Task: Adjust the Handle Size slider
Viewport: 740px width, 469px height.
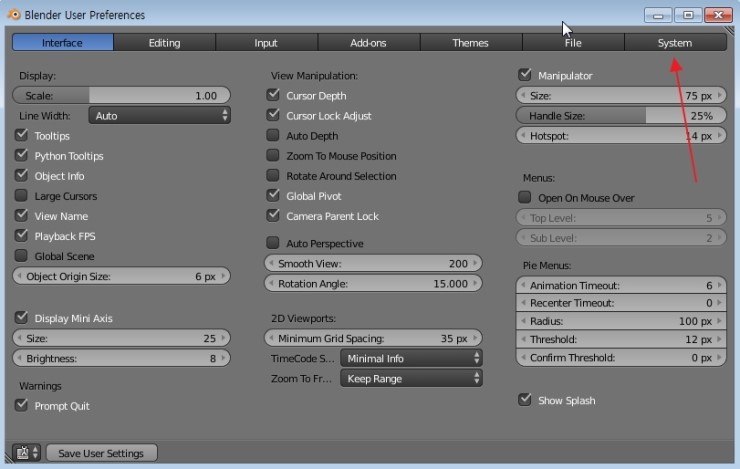Action: pos(621,116)
